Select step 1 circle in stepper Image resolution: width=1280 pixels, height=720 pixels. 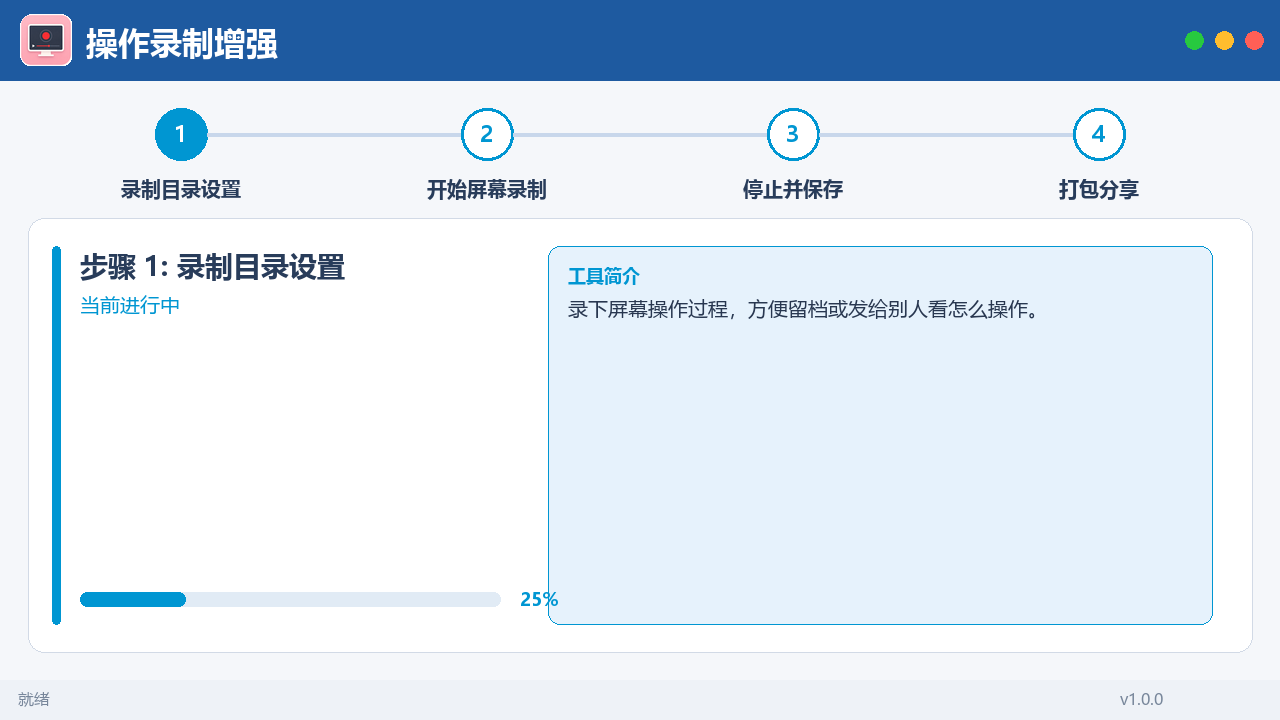coord(181,134)
